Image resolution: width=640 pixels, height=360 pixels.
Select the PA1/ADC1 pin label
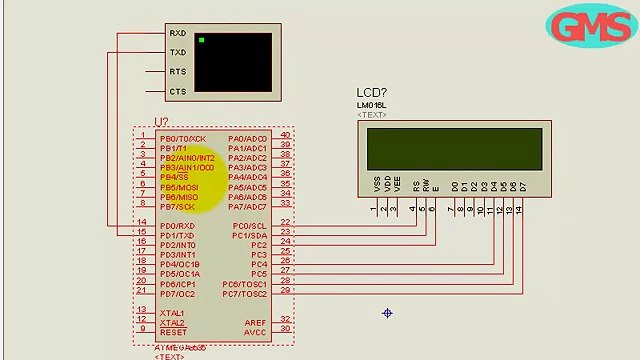(247, 148)
